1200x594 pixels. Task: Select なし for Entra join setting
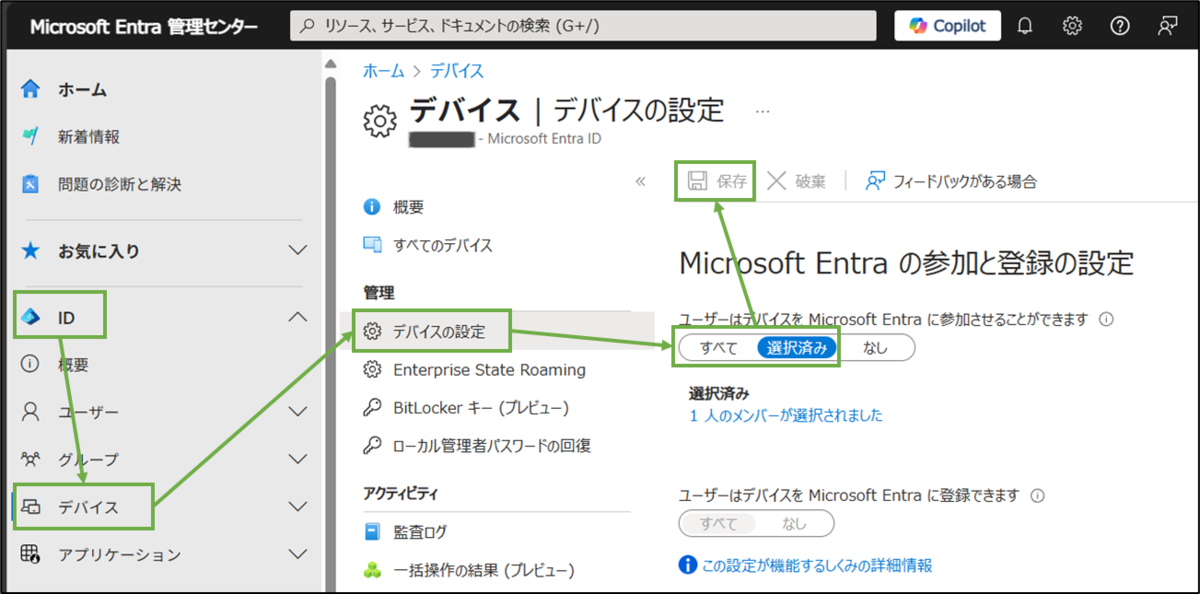point(875,348)
